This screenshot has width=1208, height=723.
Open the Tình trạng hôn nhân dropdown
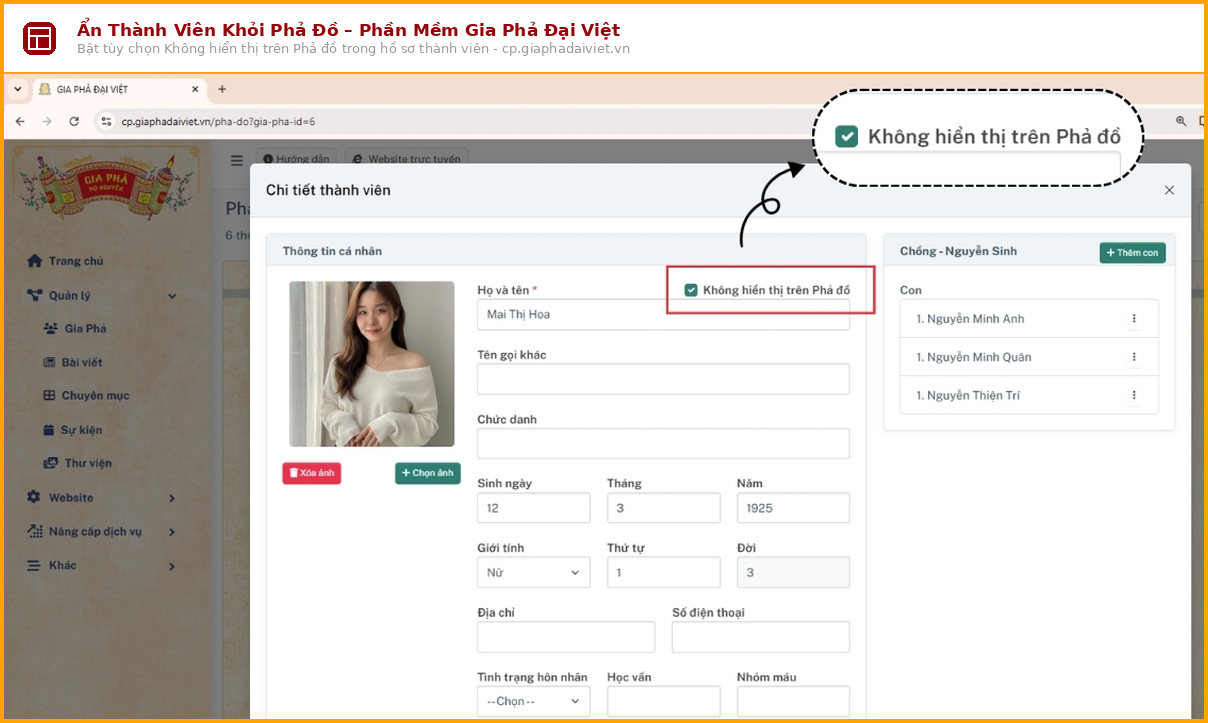click(534, 701)
